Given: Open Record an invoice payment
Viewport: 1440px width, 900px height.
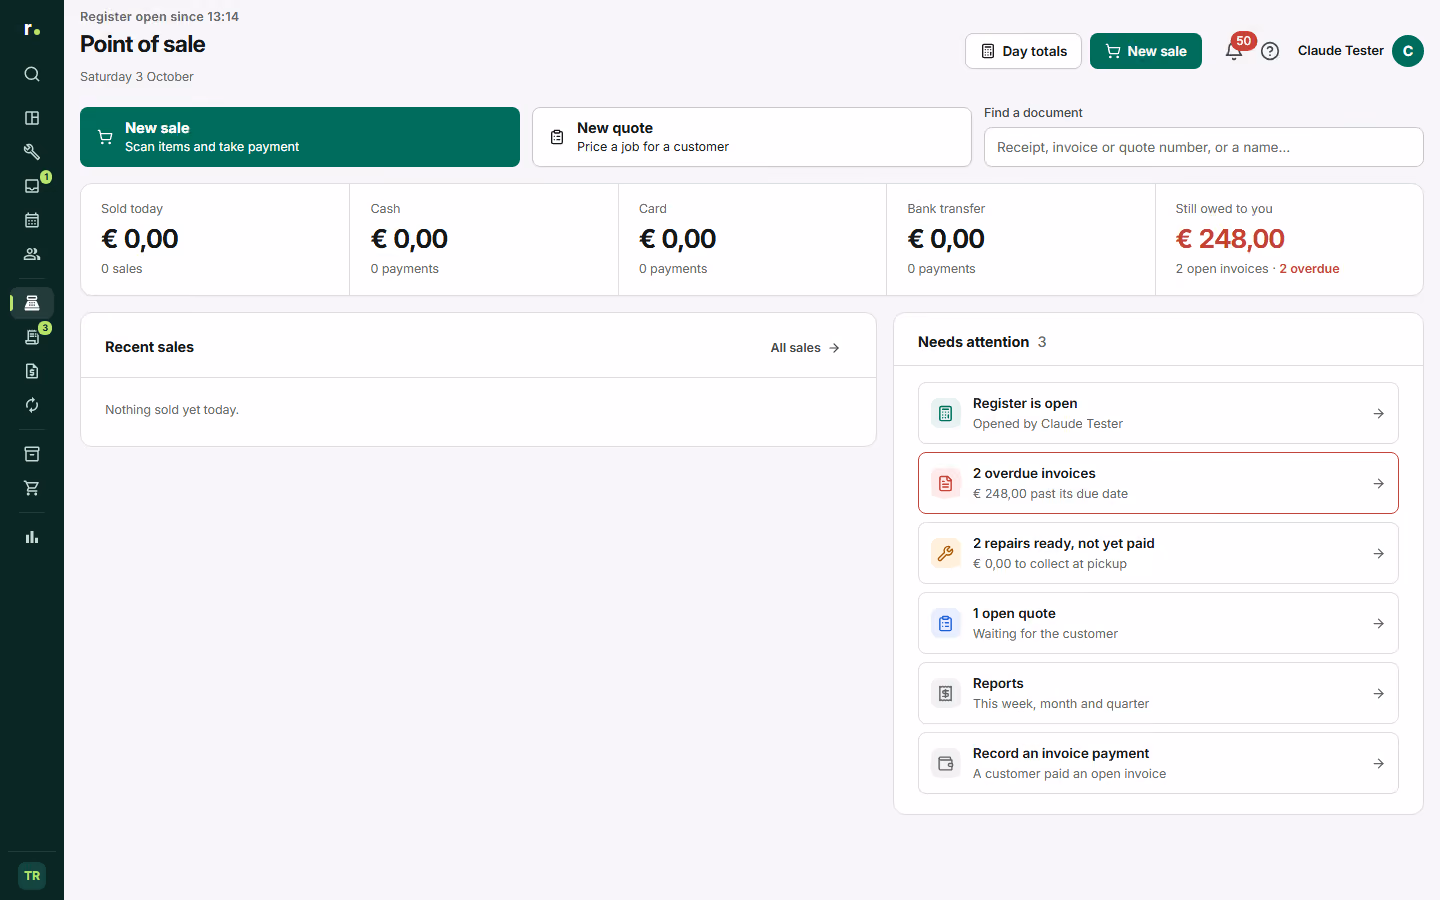Looking at the screenshot, I should (x=1158, y=763).
